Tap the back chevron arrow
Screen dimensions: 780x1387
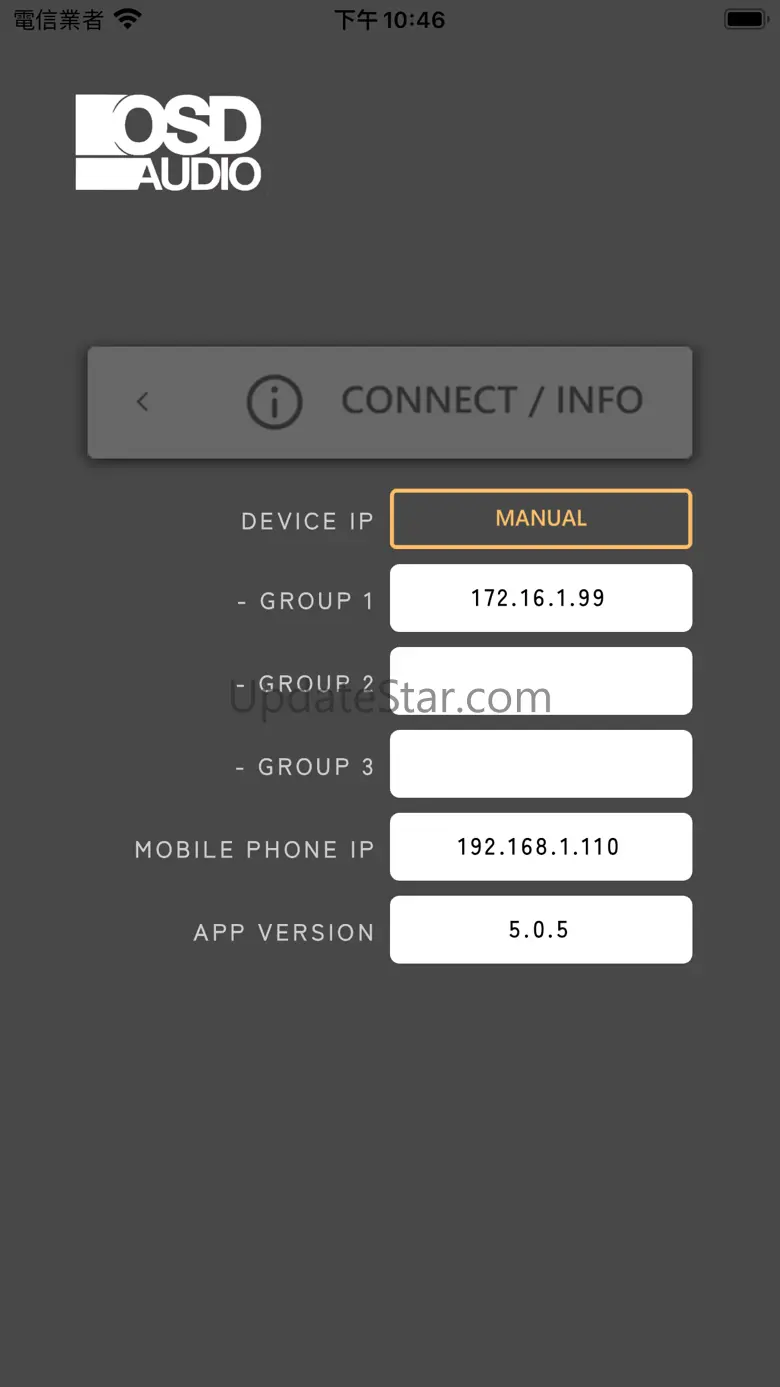click(142, 402)
